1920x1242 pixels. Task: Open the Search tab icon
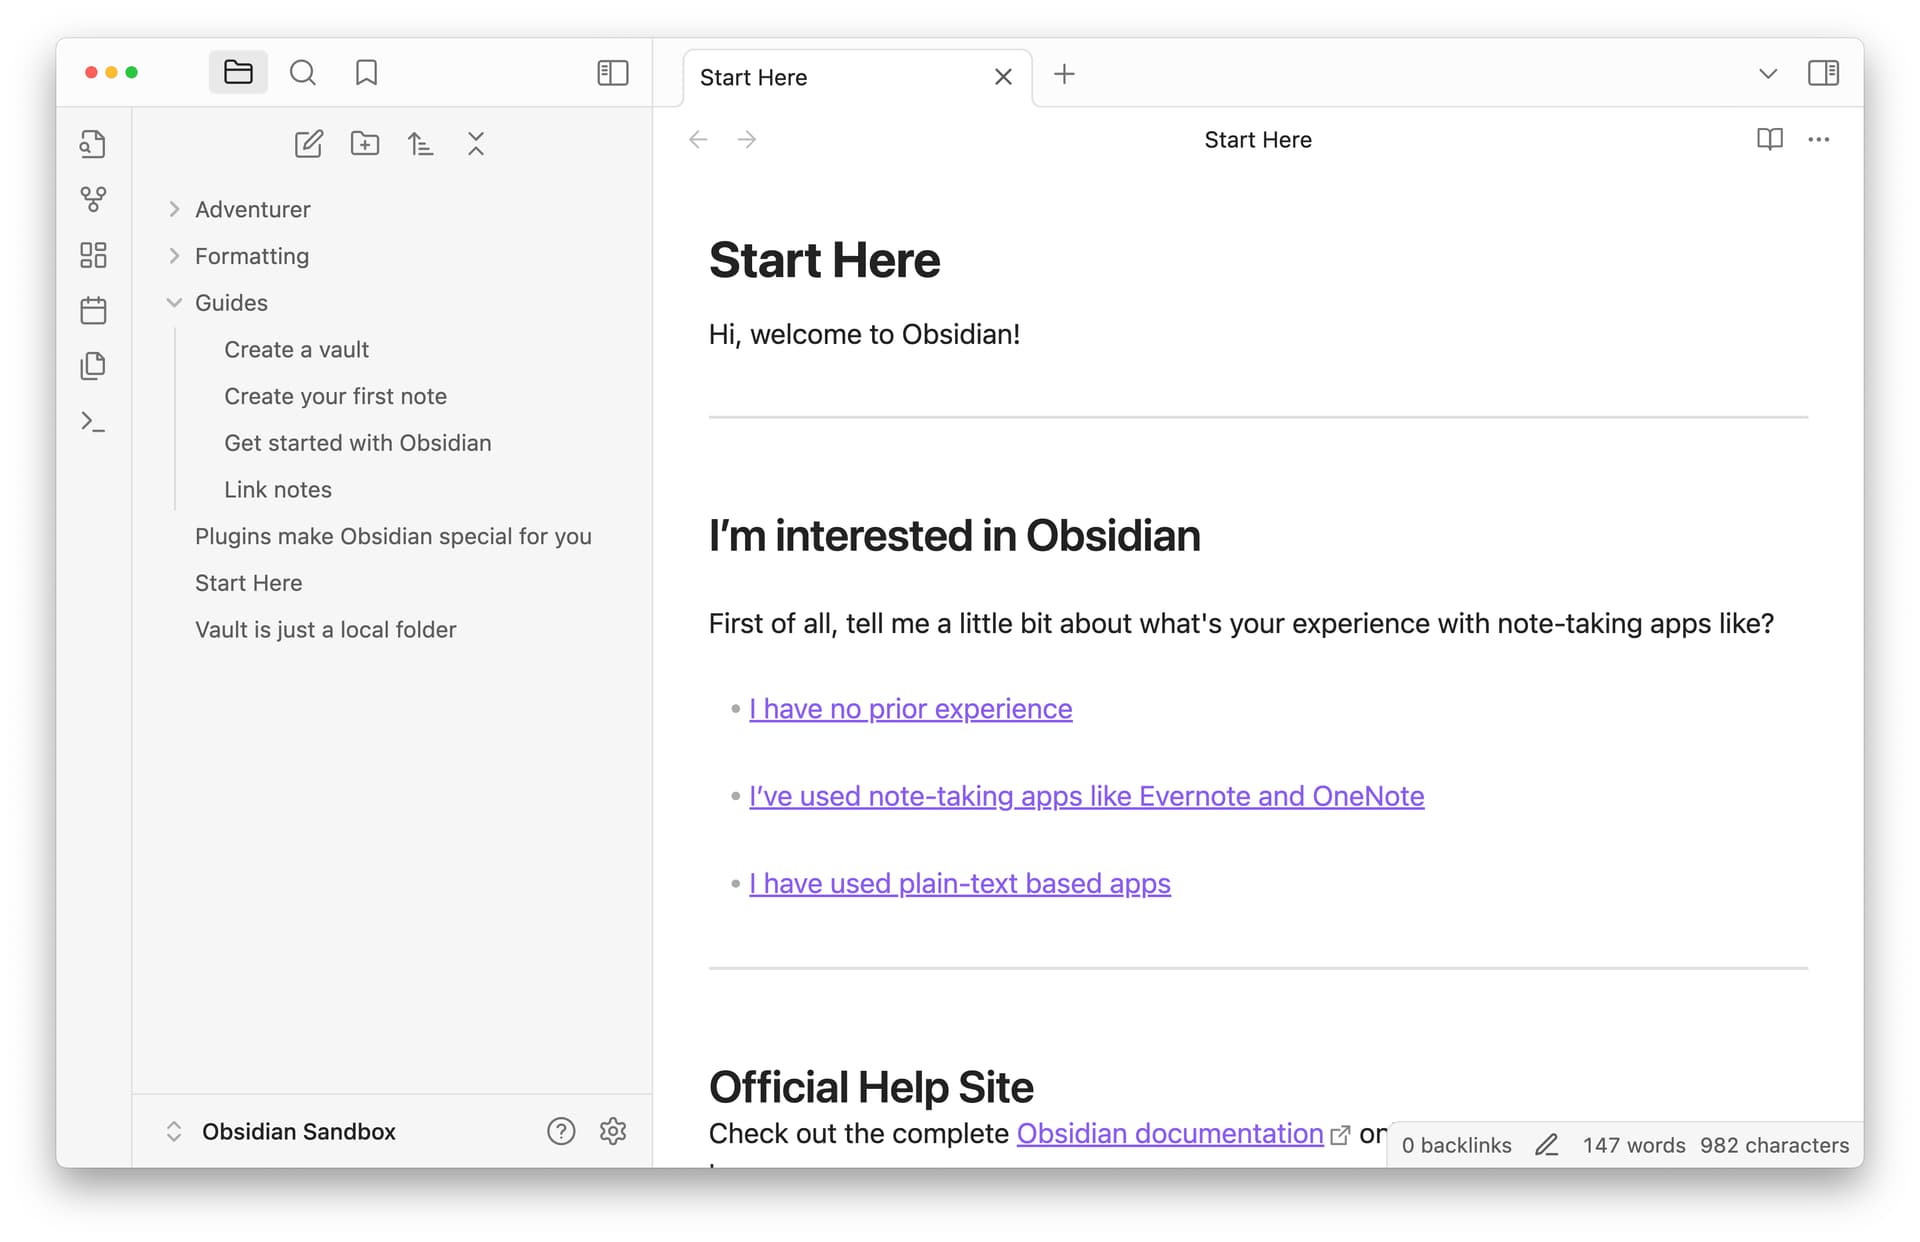(x=302, y=73)
